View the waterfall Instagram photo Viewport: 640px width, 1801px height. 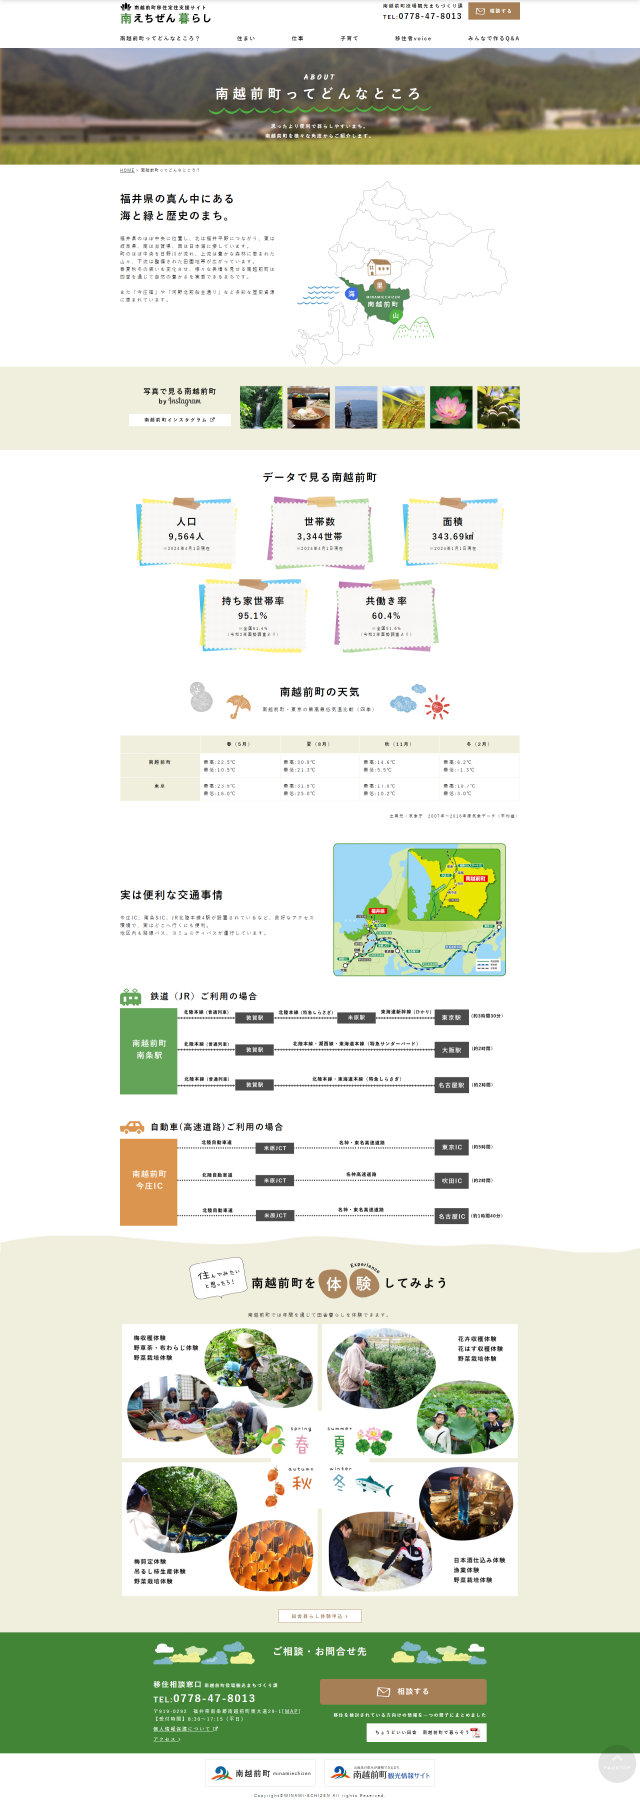[261, 407]
